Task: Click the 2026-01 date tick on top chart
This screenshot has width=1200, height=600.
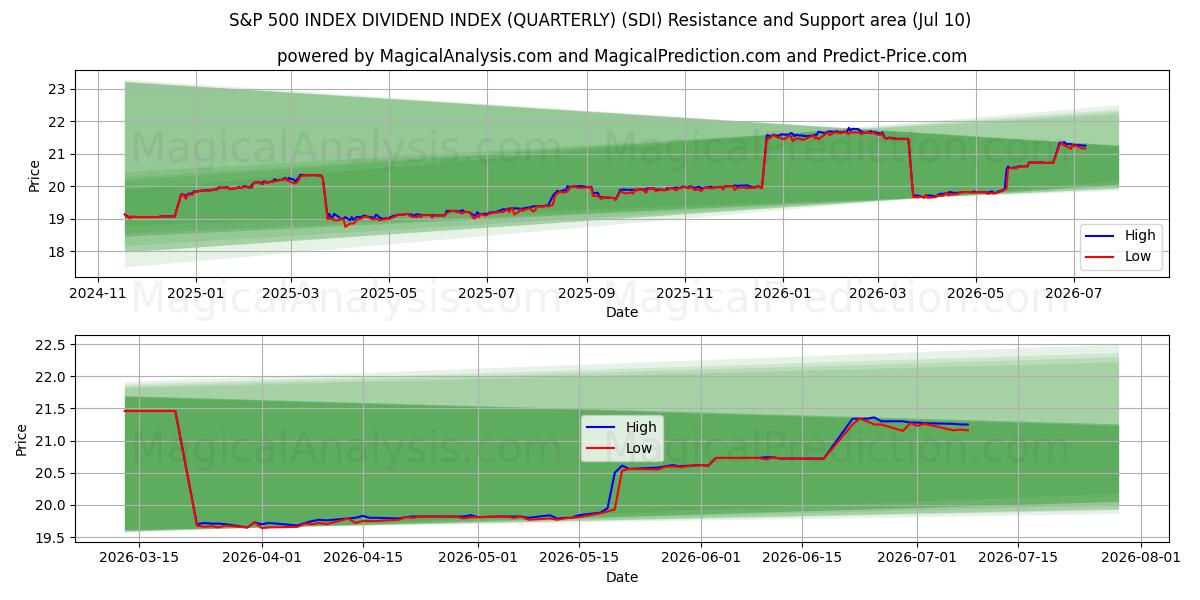Action: [x=782, y=295]
